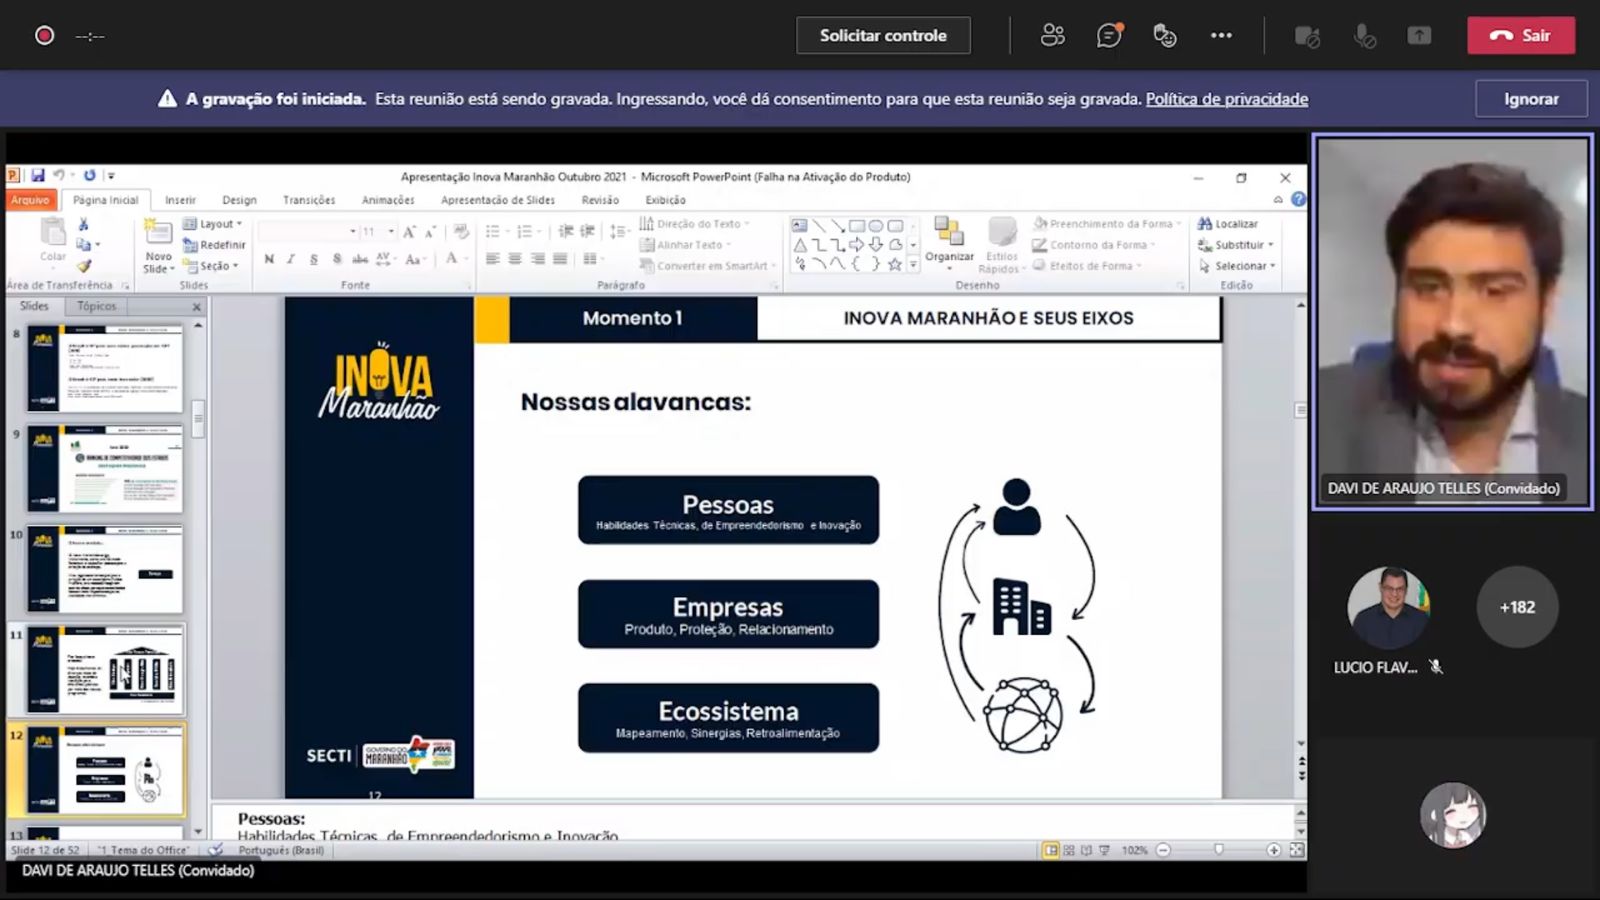
Task: Click the PowerPoint help icon
Action: 1298,199
